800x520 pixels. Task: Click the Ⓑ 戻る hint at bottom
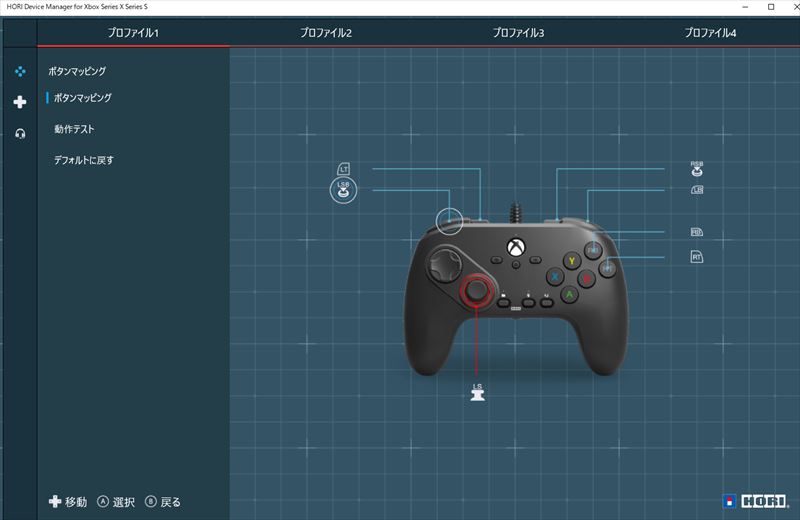click(163, 502)
